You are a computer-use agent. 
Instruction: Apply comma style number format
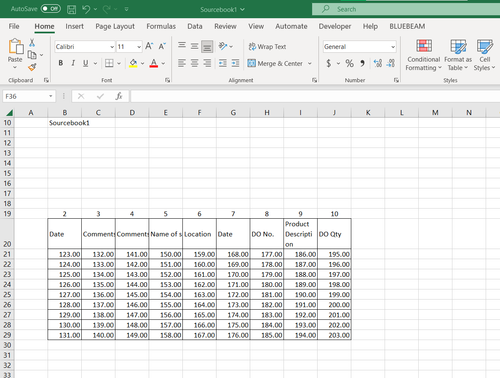[x=362, y=63]
